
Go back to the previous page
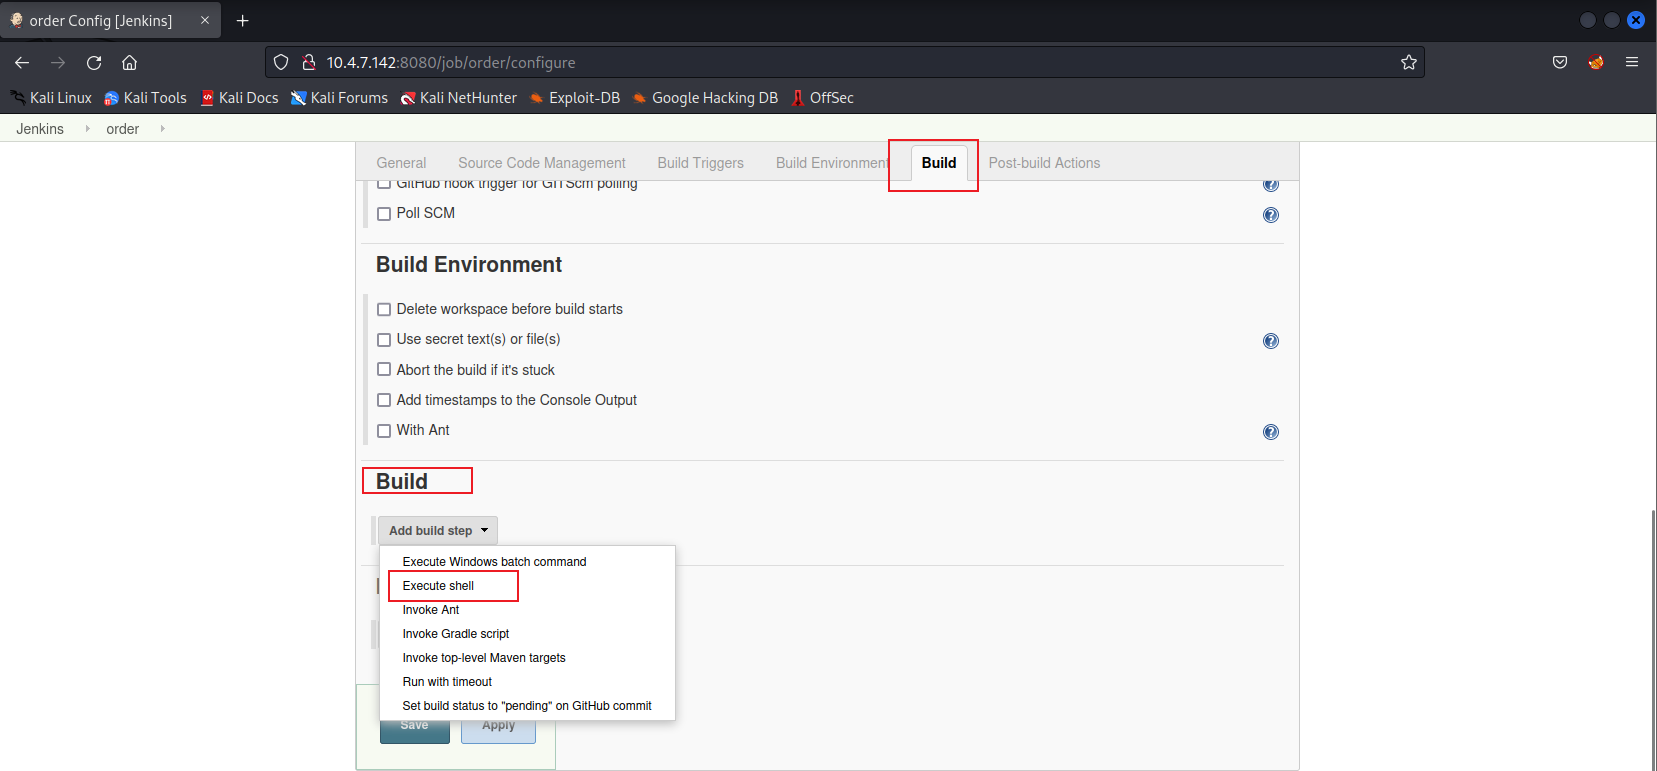22,62
